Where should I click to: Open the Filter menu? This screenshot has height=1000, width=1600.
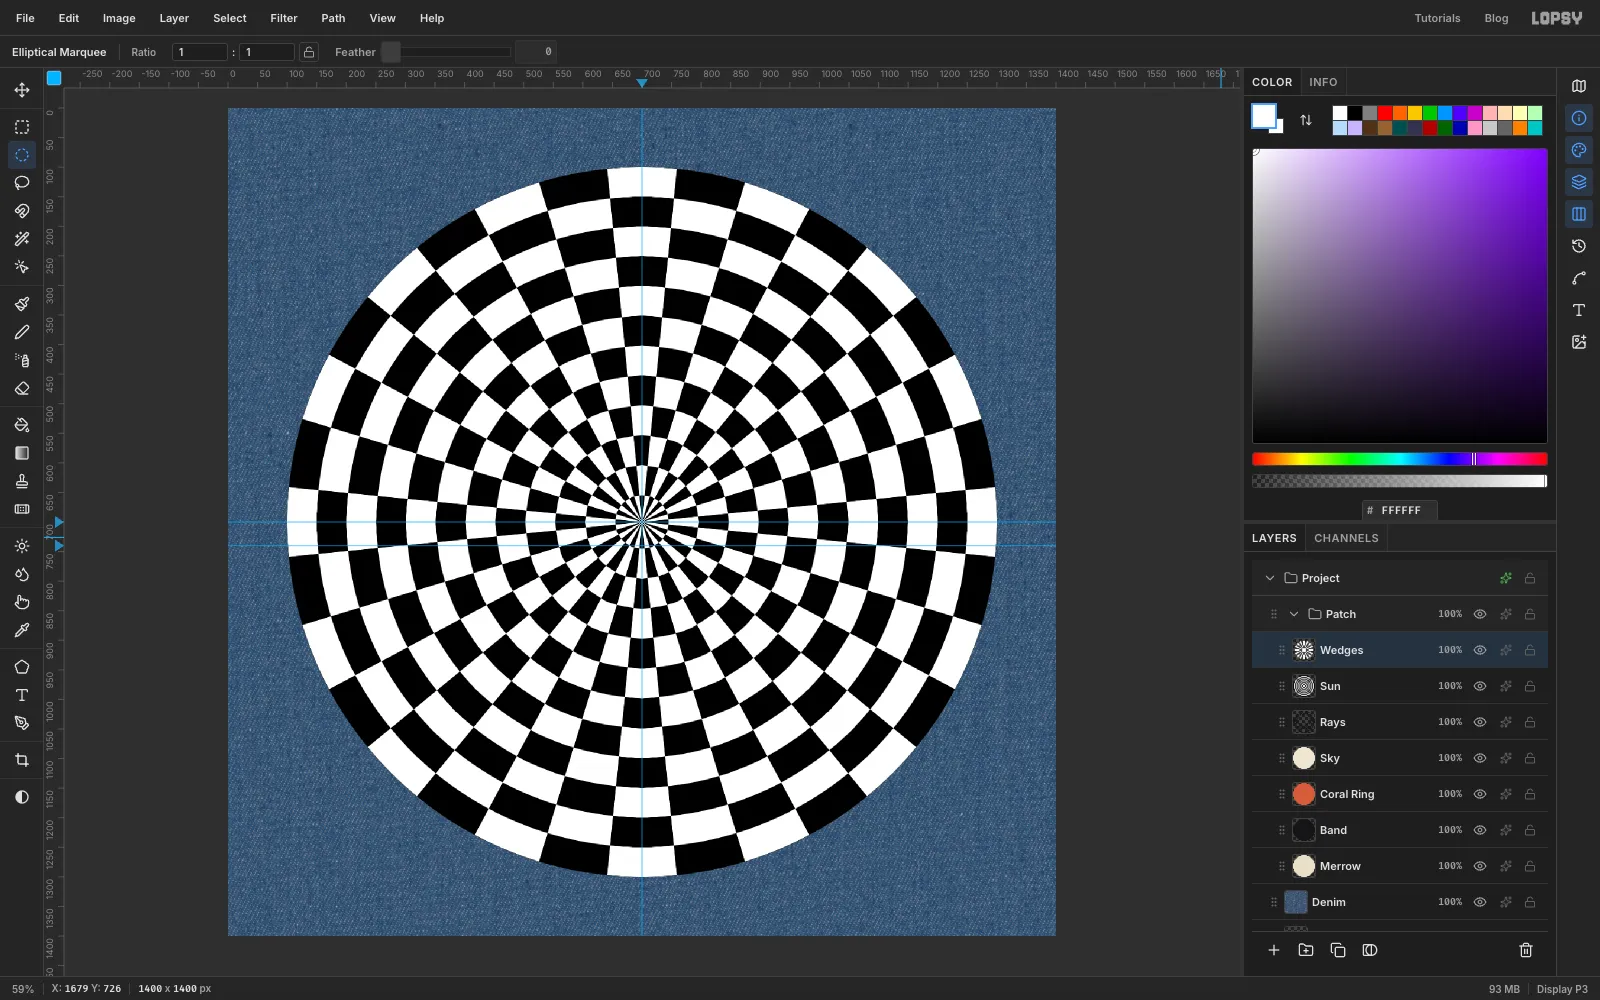click(284, 18)
